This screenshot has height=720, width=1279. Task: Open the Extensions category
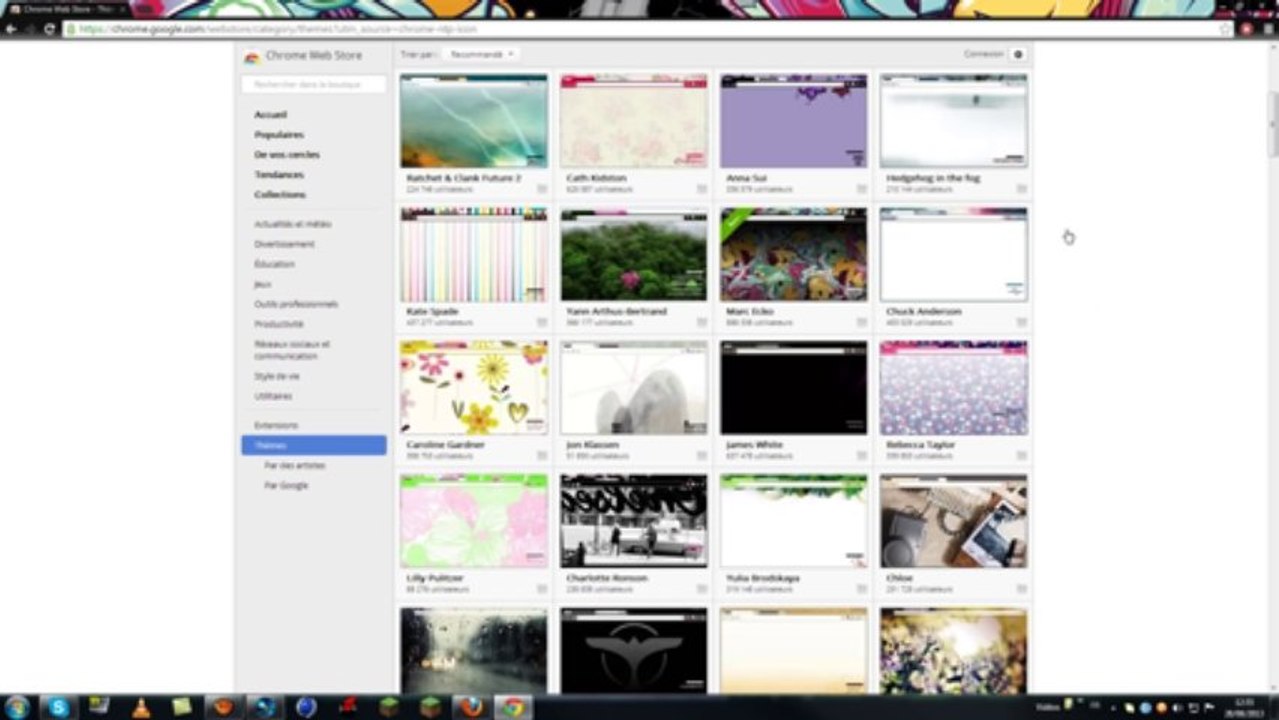point(276,425)
